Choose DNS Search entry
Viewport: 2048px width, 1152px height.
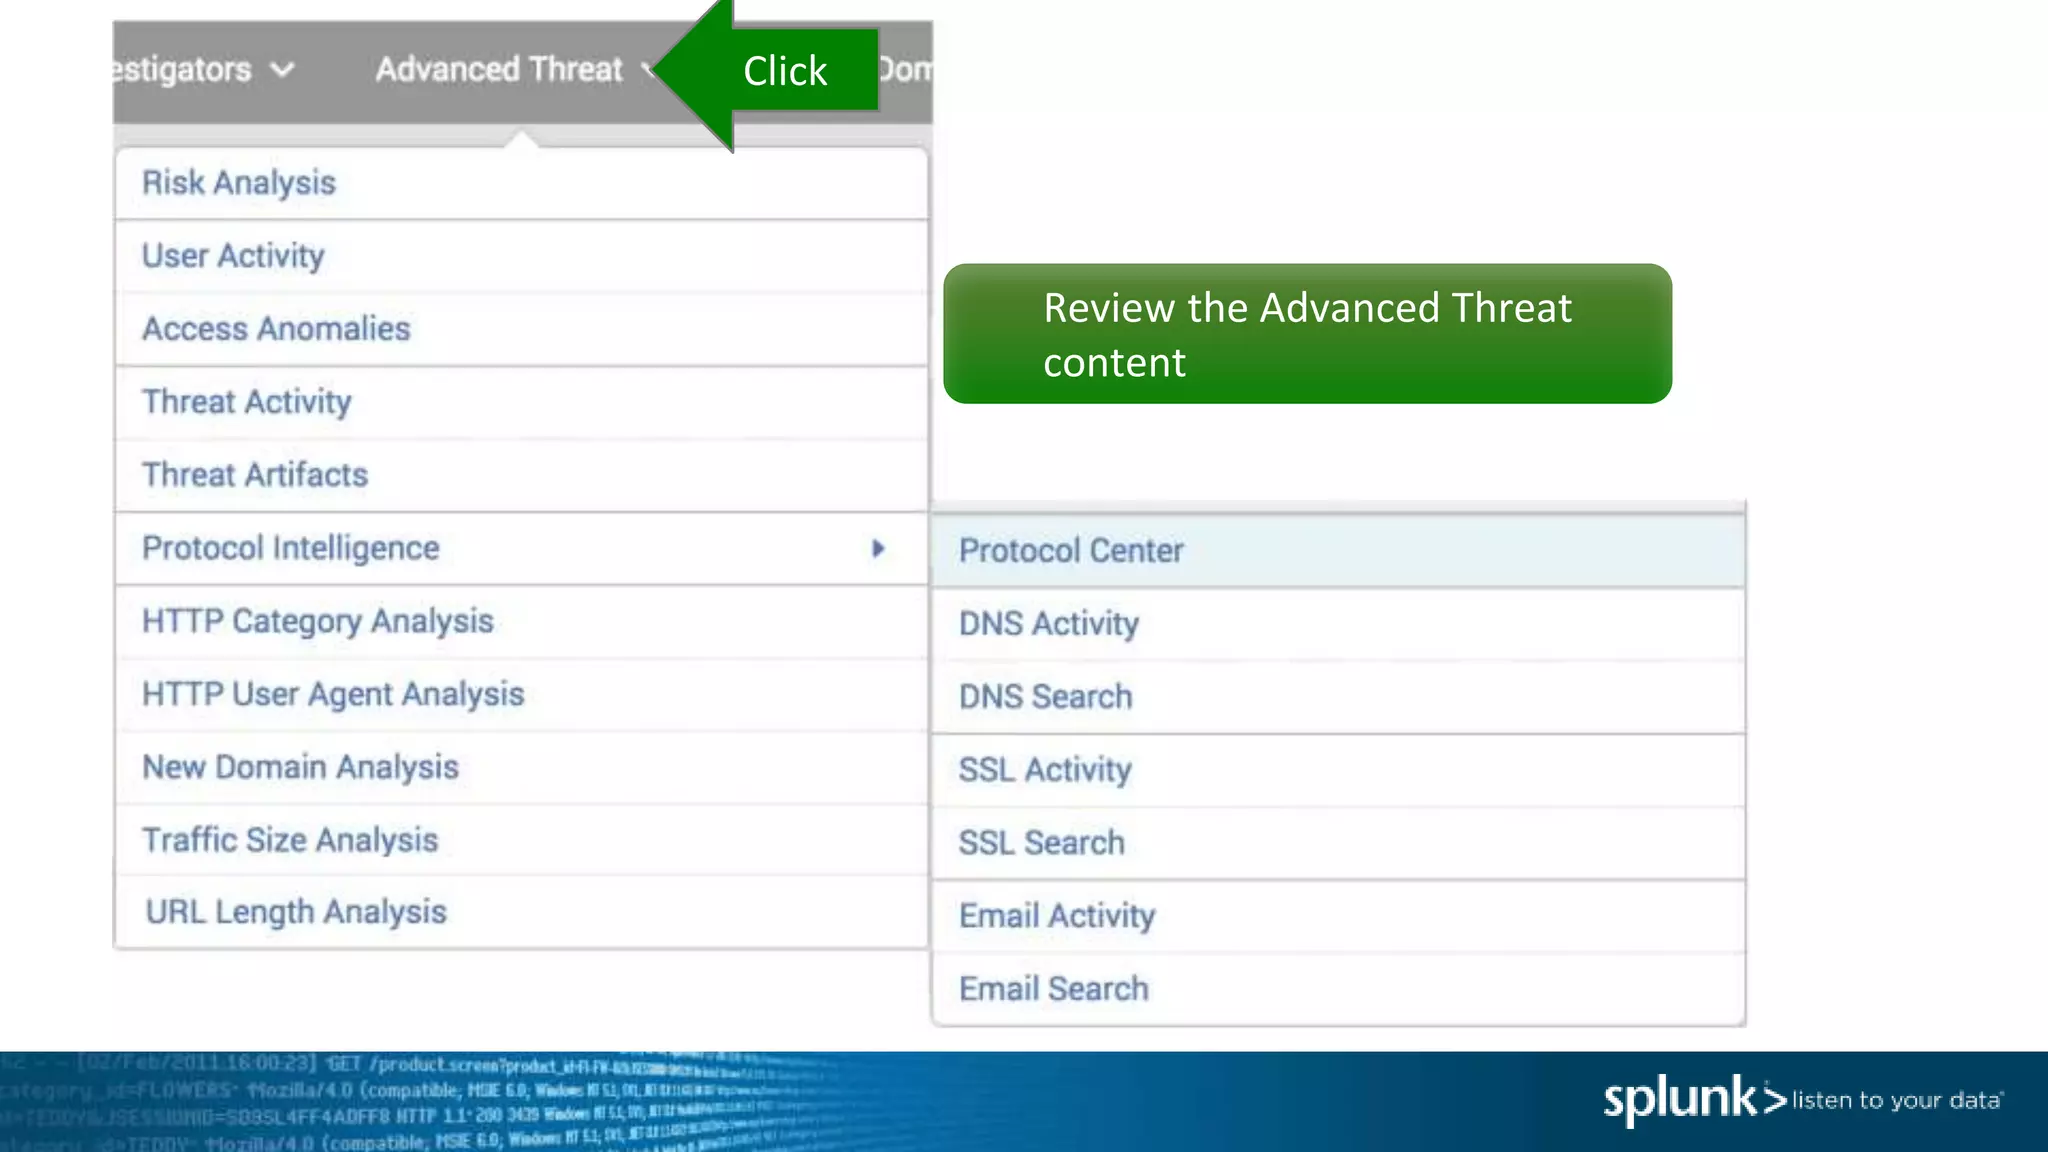pos(1338,697)
